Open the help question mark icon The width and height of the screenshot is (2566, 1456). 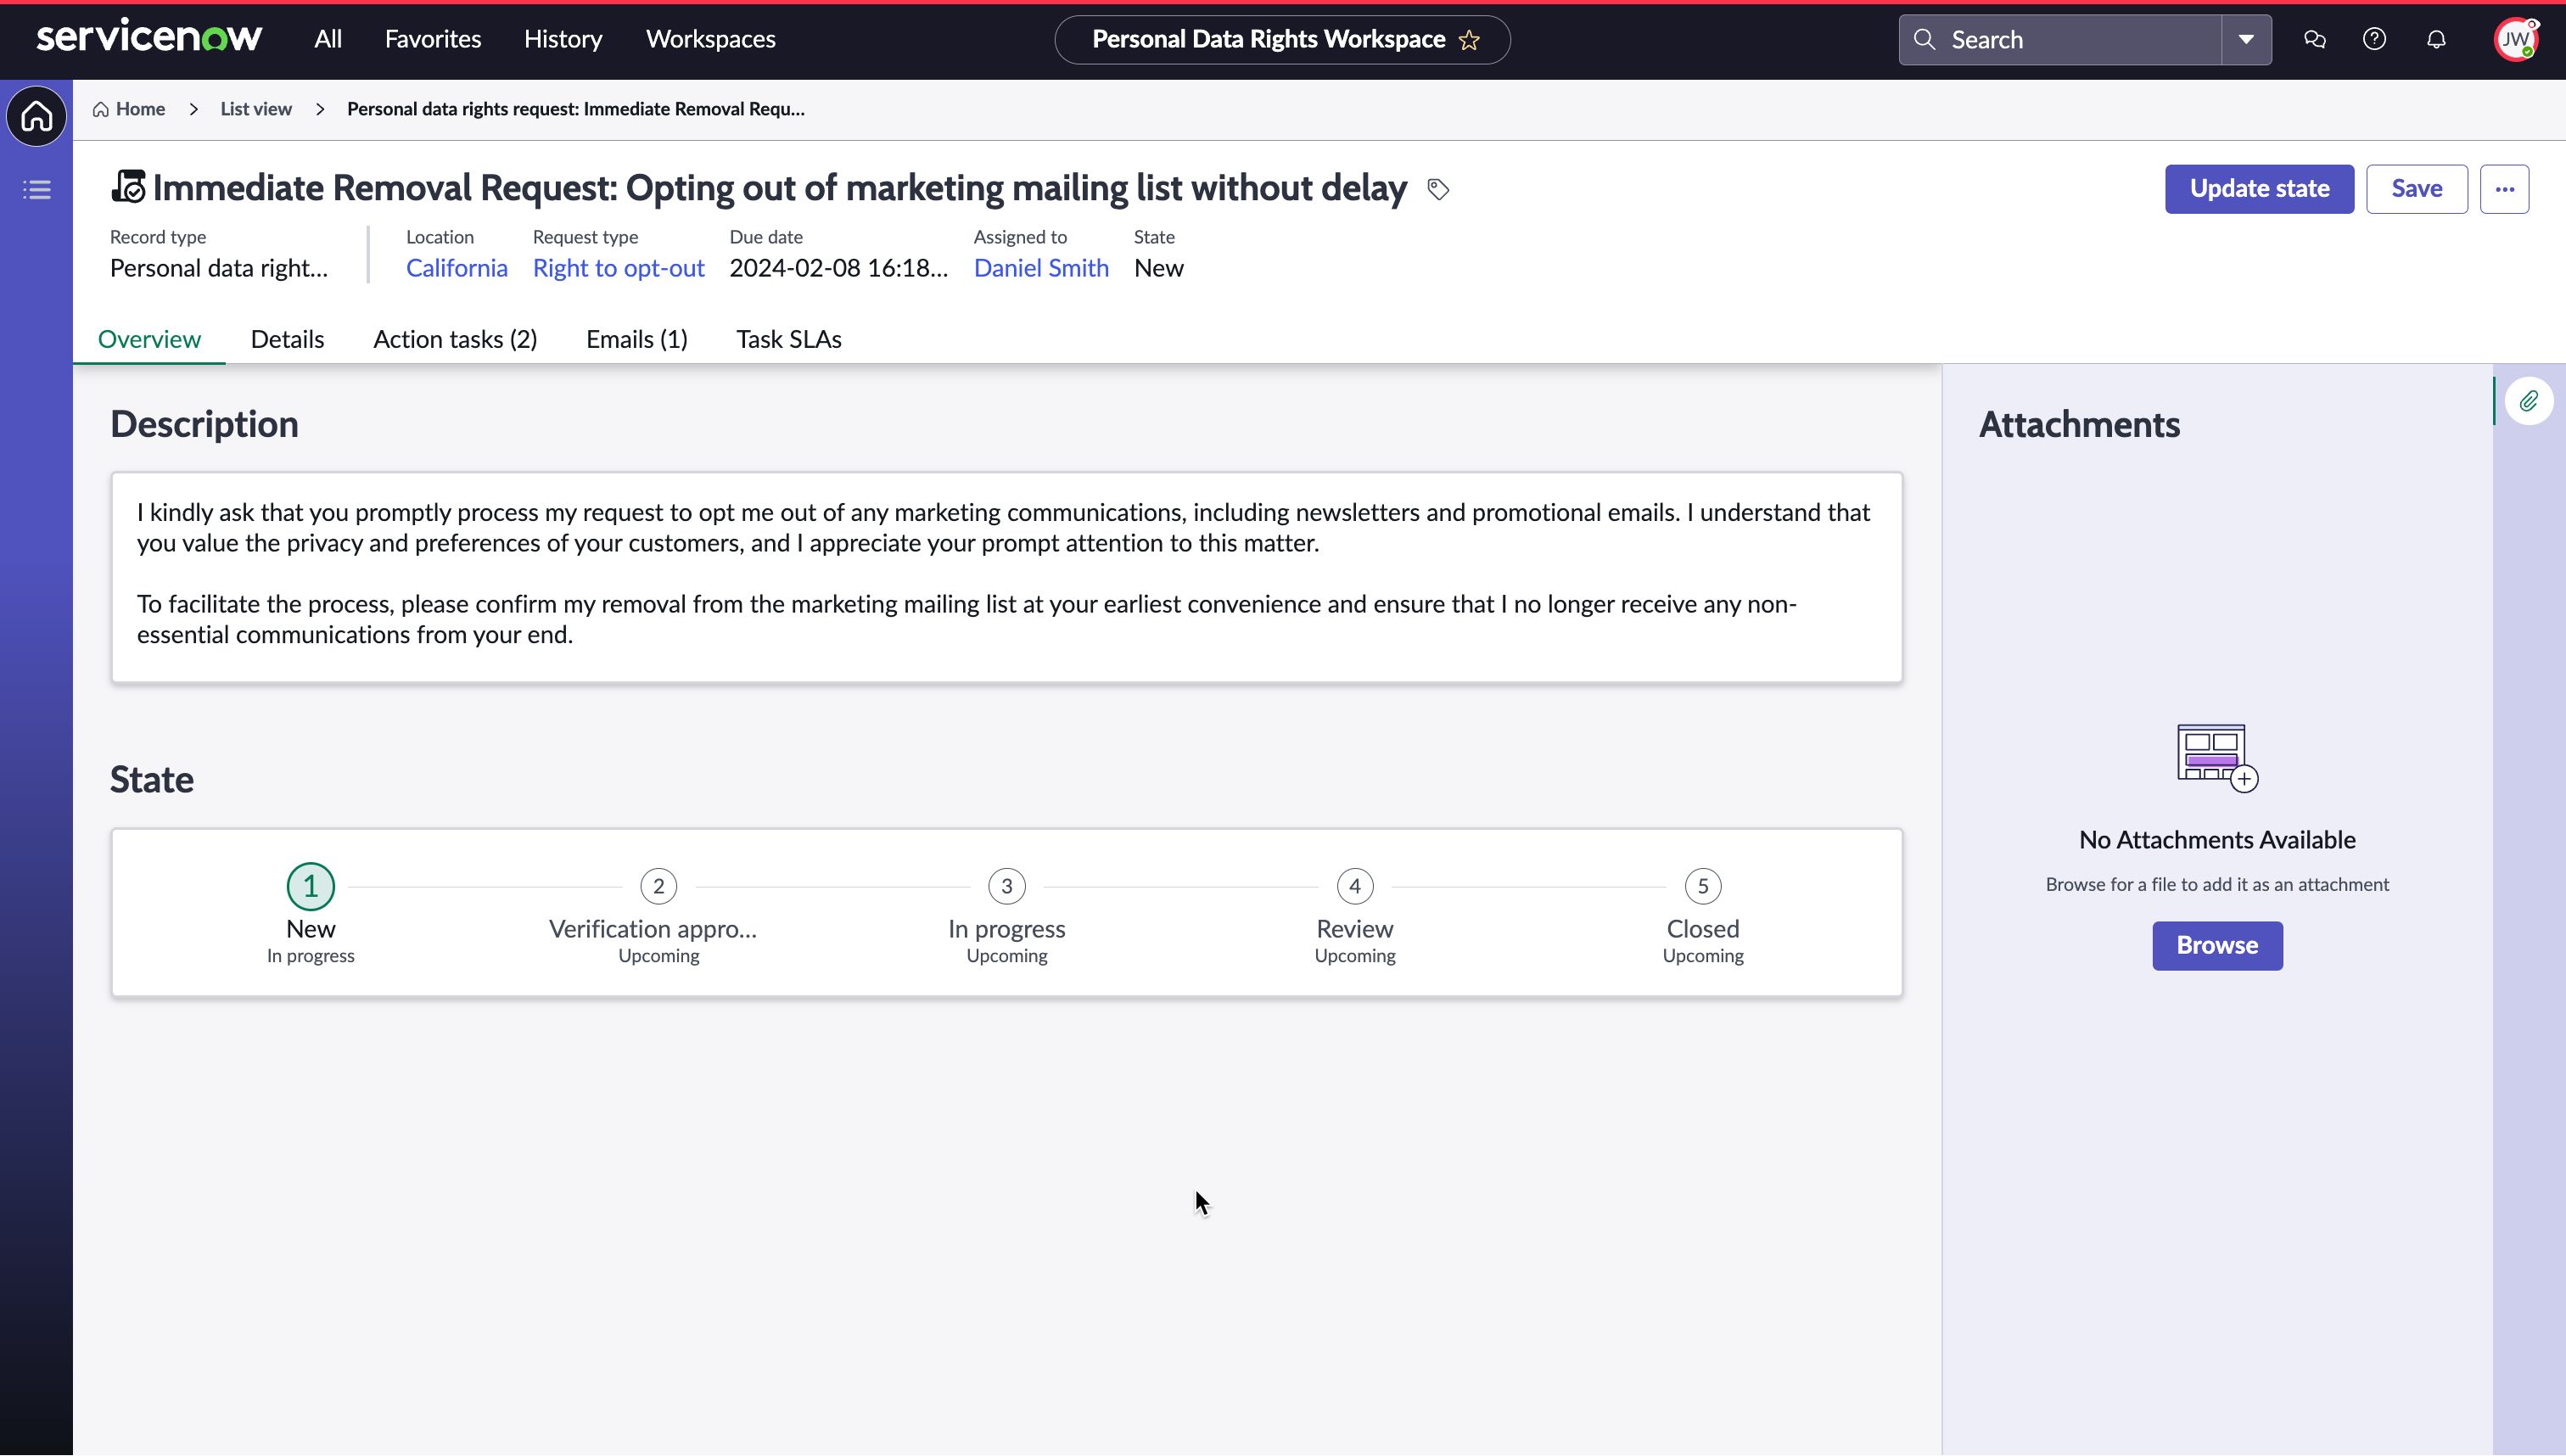[x=2374, y=39]
